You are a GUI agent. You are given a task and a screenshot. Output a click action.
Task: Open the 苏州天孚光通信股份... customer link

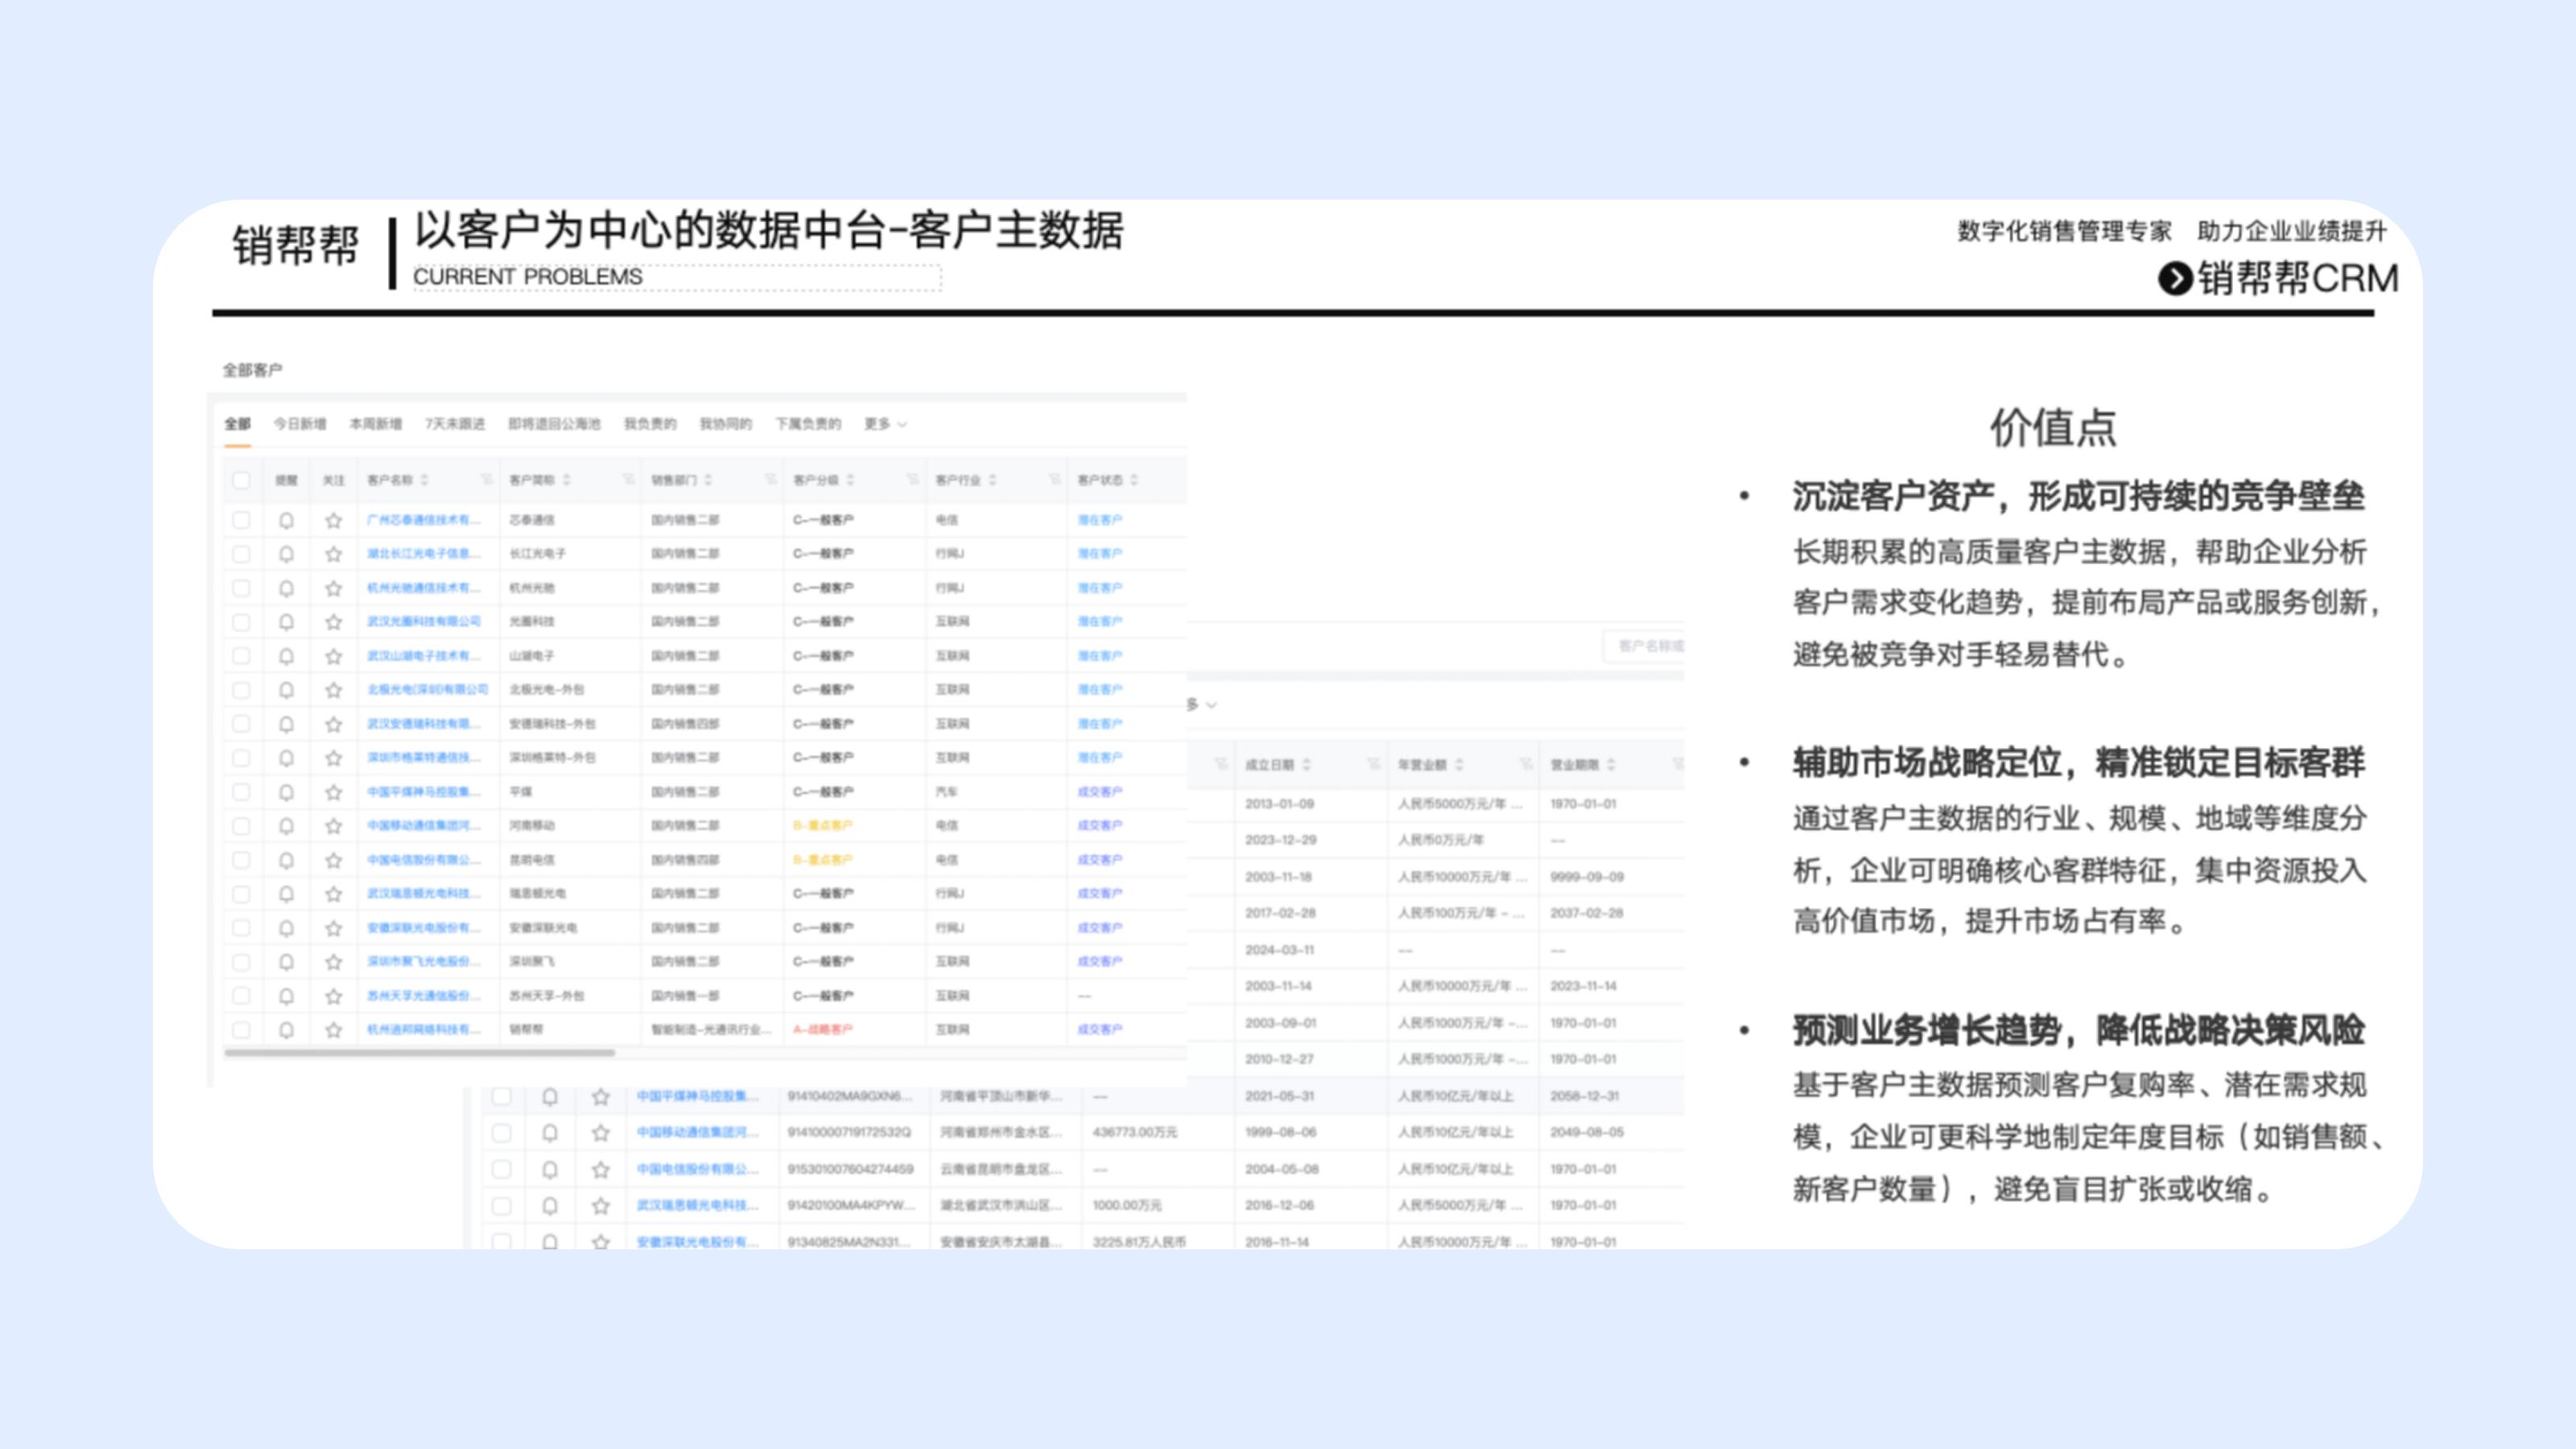pos(424,996)
